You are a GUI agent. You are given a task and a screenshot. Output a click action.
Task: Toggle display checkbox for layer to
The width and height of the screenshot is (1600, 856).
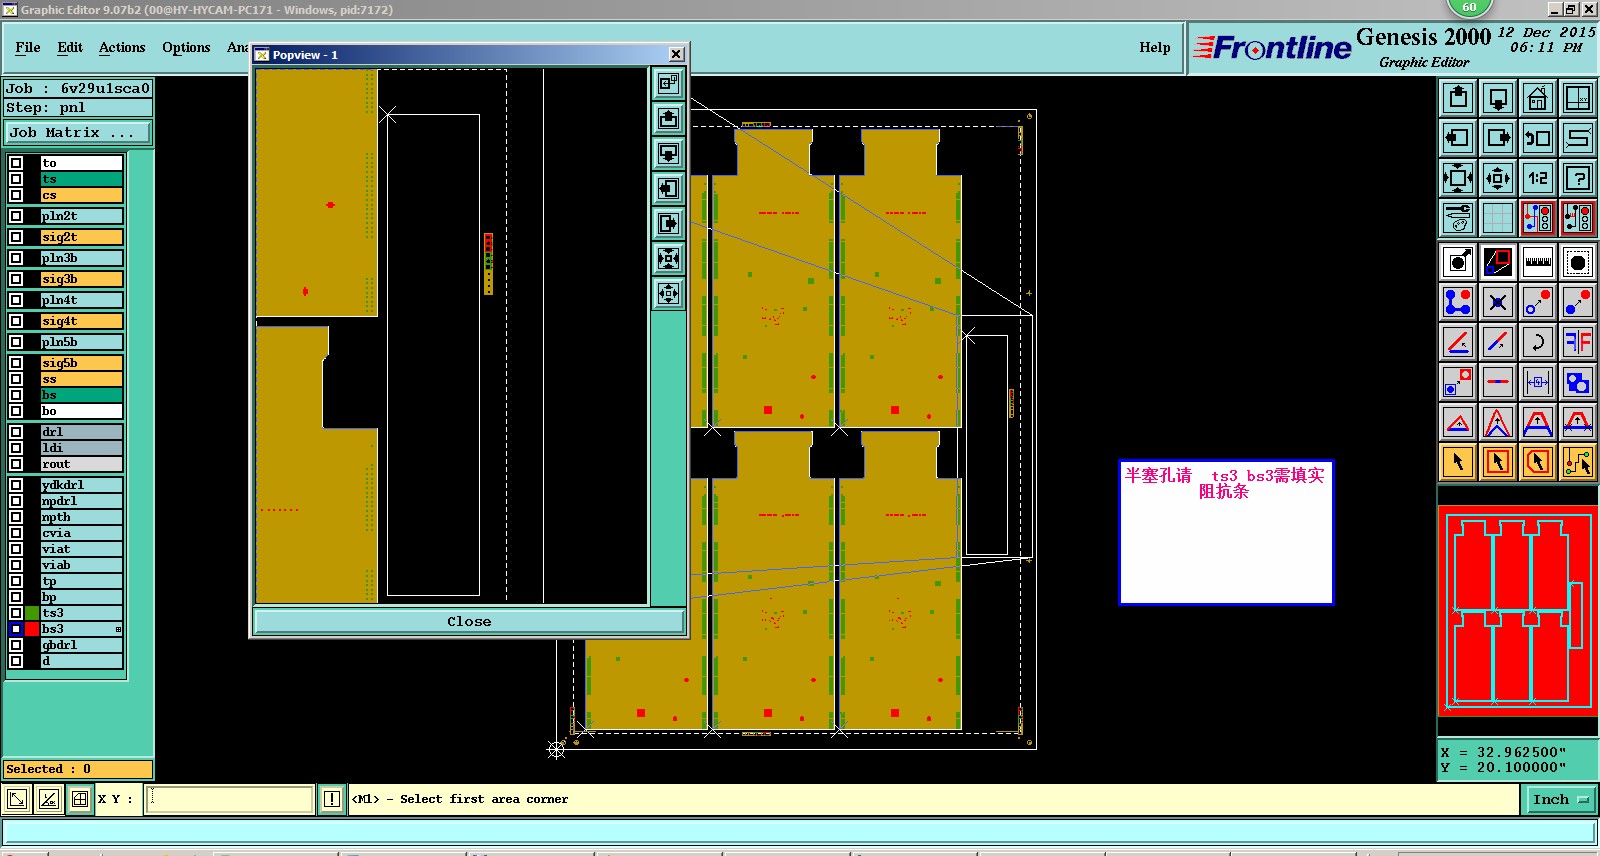click(16, 163)
